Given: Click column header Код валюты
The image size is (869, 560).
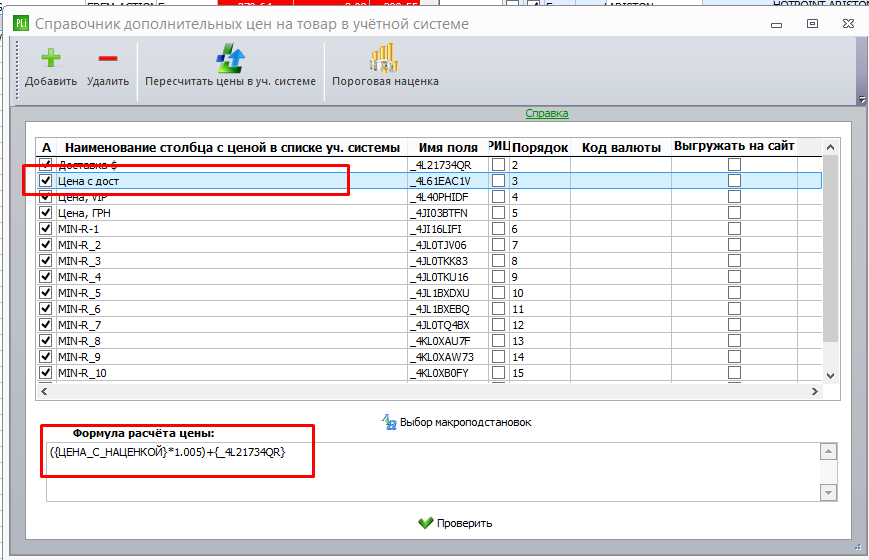Looking at the screenshot, I should pos(621,147).
